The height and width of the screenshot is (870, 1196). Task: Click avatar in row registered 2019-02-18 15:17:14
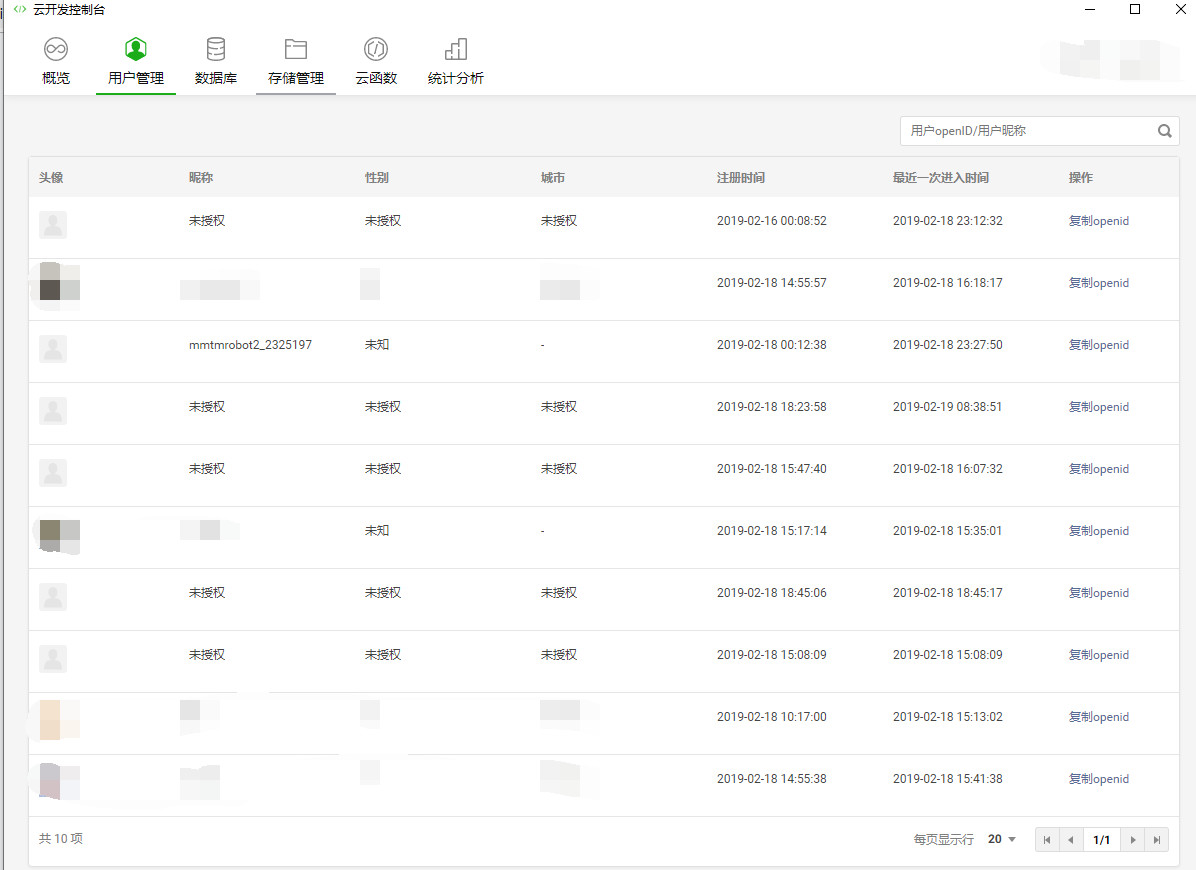point(59,535)
